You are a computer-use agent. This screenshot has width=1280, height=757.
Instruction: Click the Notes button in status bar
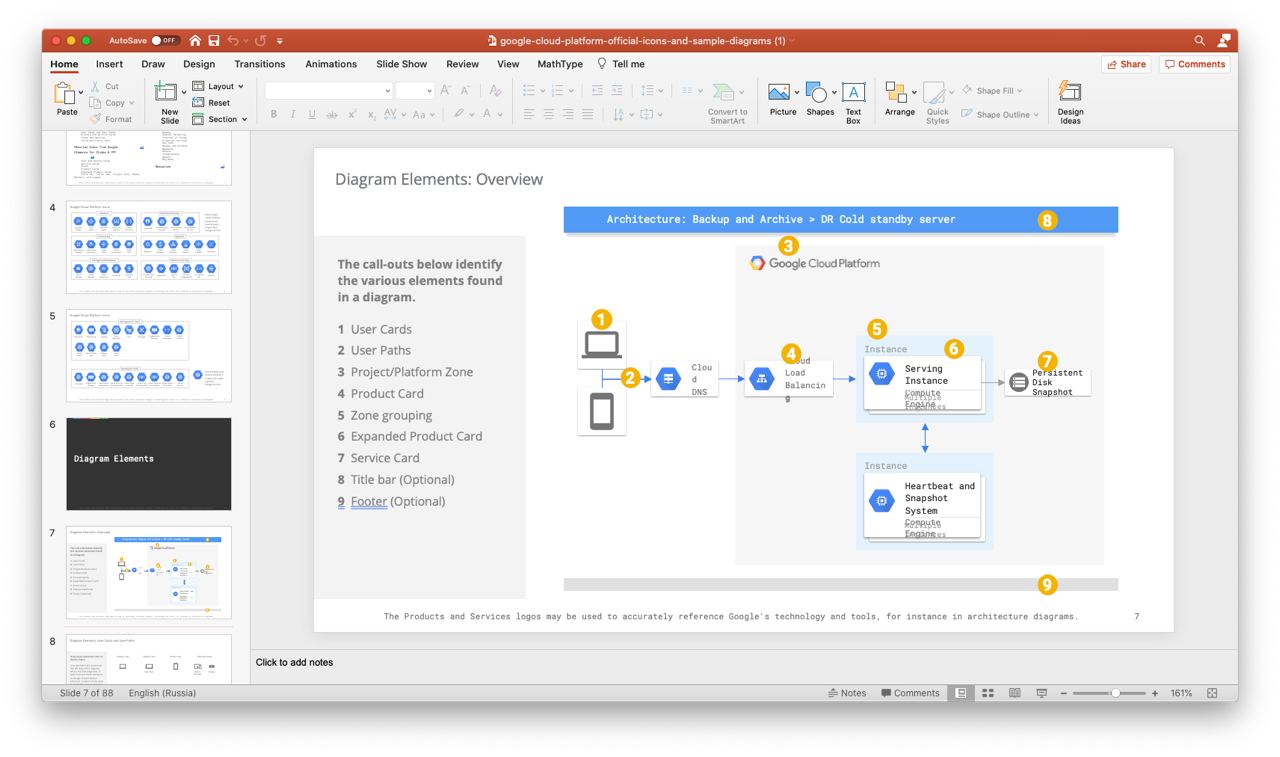click(x=847, y=693)
